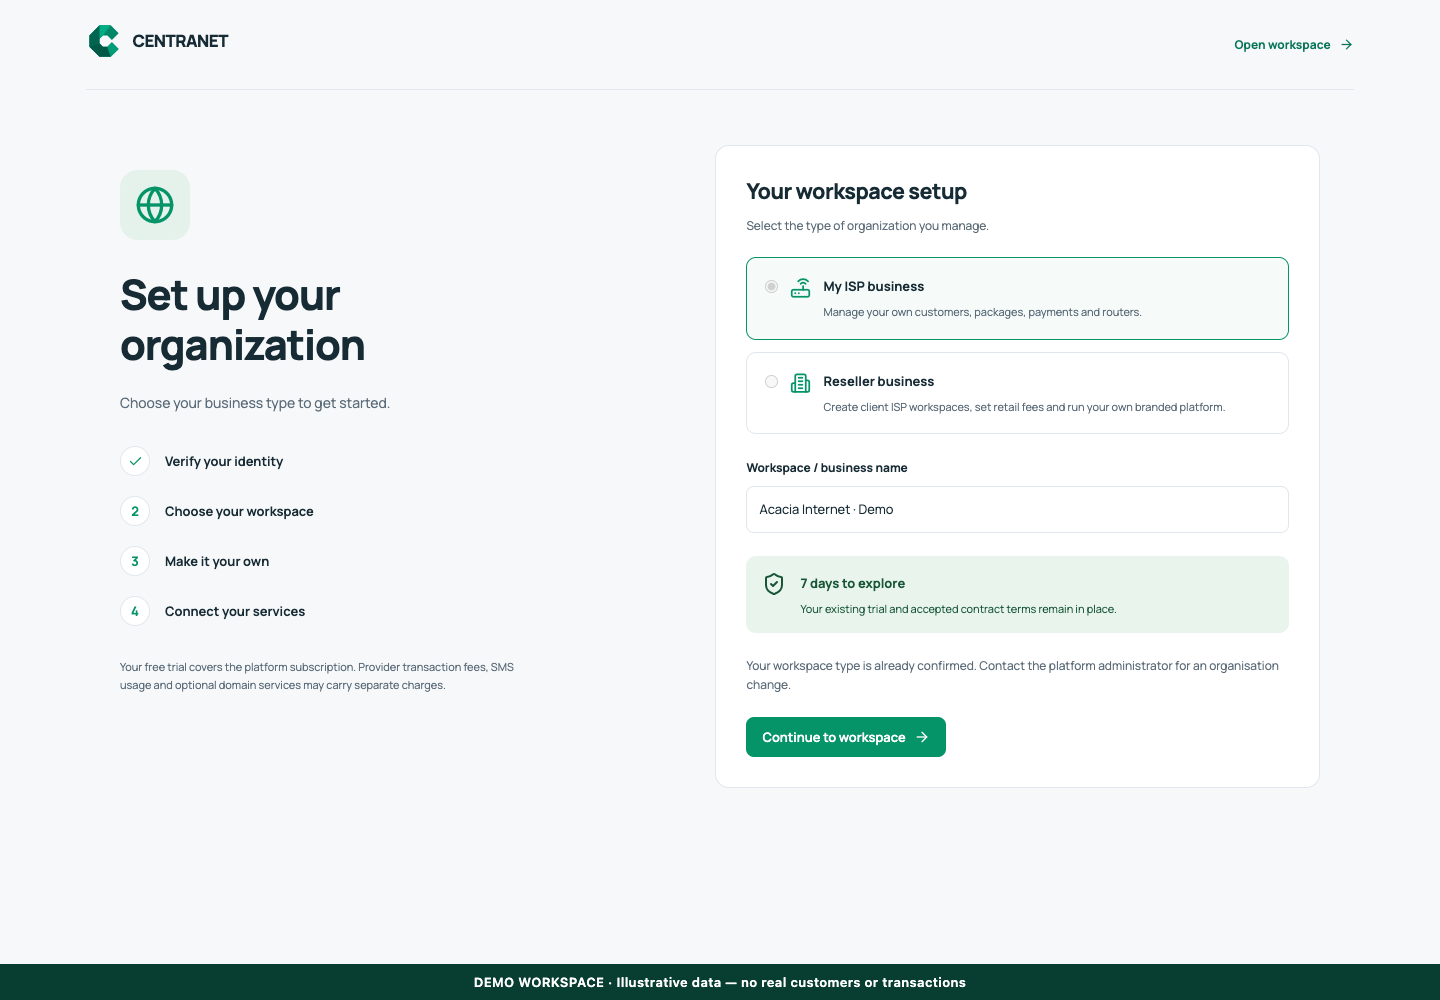Screen dimensions: 1440x1000
Task: Click the My ISP business title
Action: point(873,286)
